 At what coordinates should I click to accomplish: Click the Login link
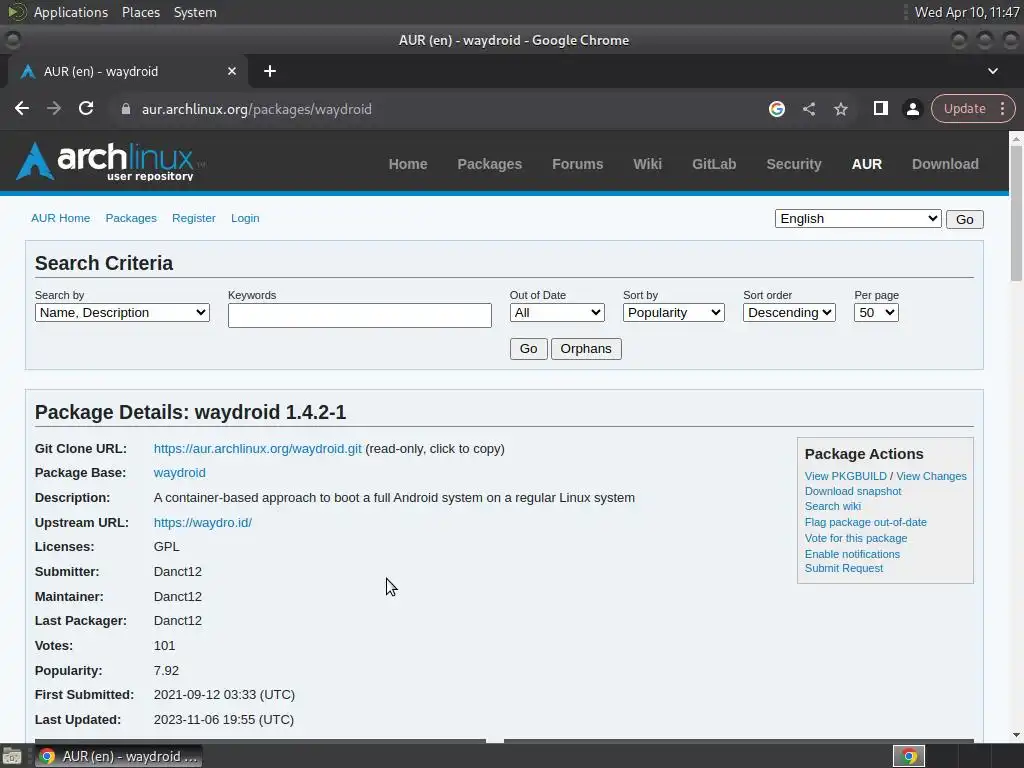[x=245, y=218]
